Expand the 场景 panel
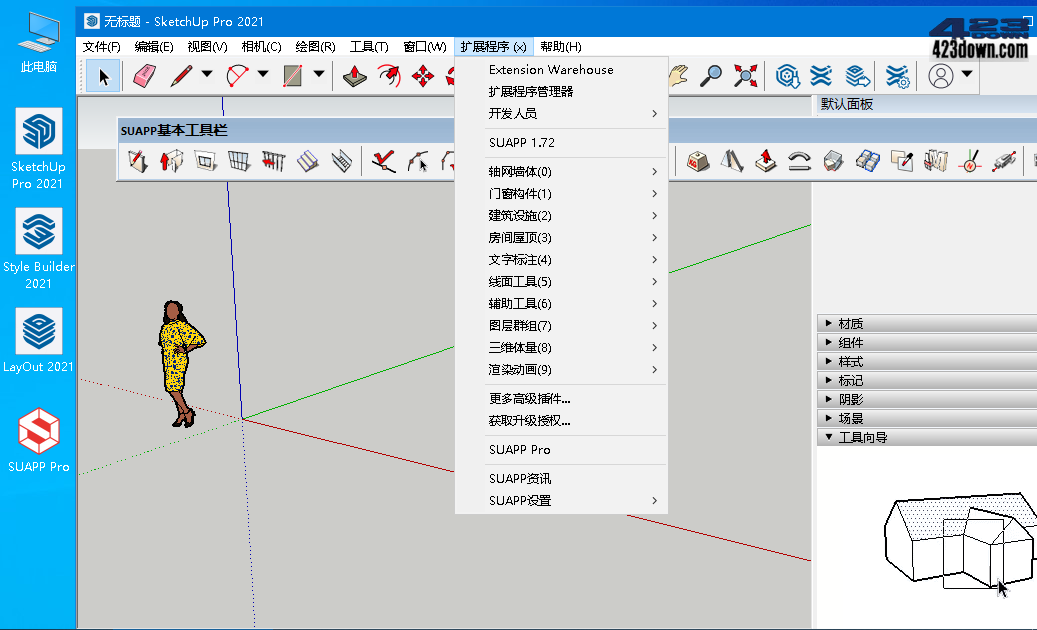The width and height of the screenshot is (1037, 630). [927, 418]
